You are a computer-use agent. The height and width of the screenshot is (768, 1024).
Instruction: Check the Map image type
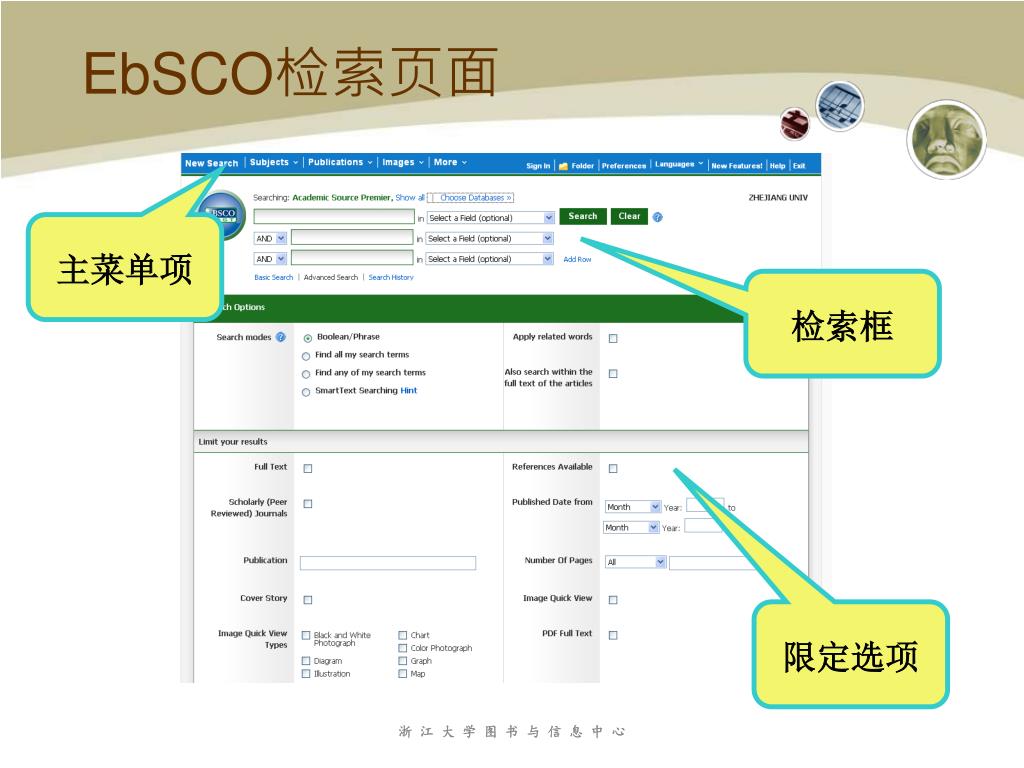pyautogui.click(x=403, y=673)
